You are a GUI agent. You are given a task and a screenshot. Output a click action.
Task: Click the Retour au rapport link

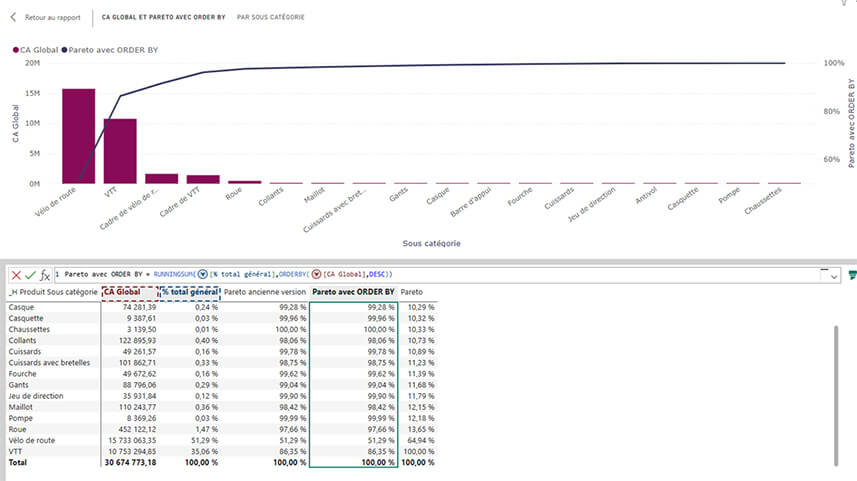(52, 17)
